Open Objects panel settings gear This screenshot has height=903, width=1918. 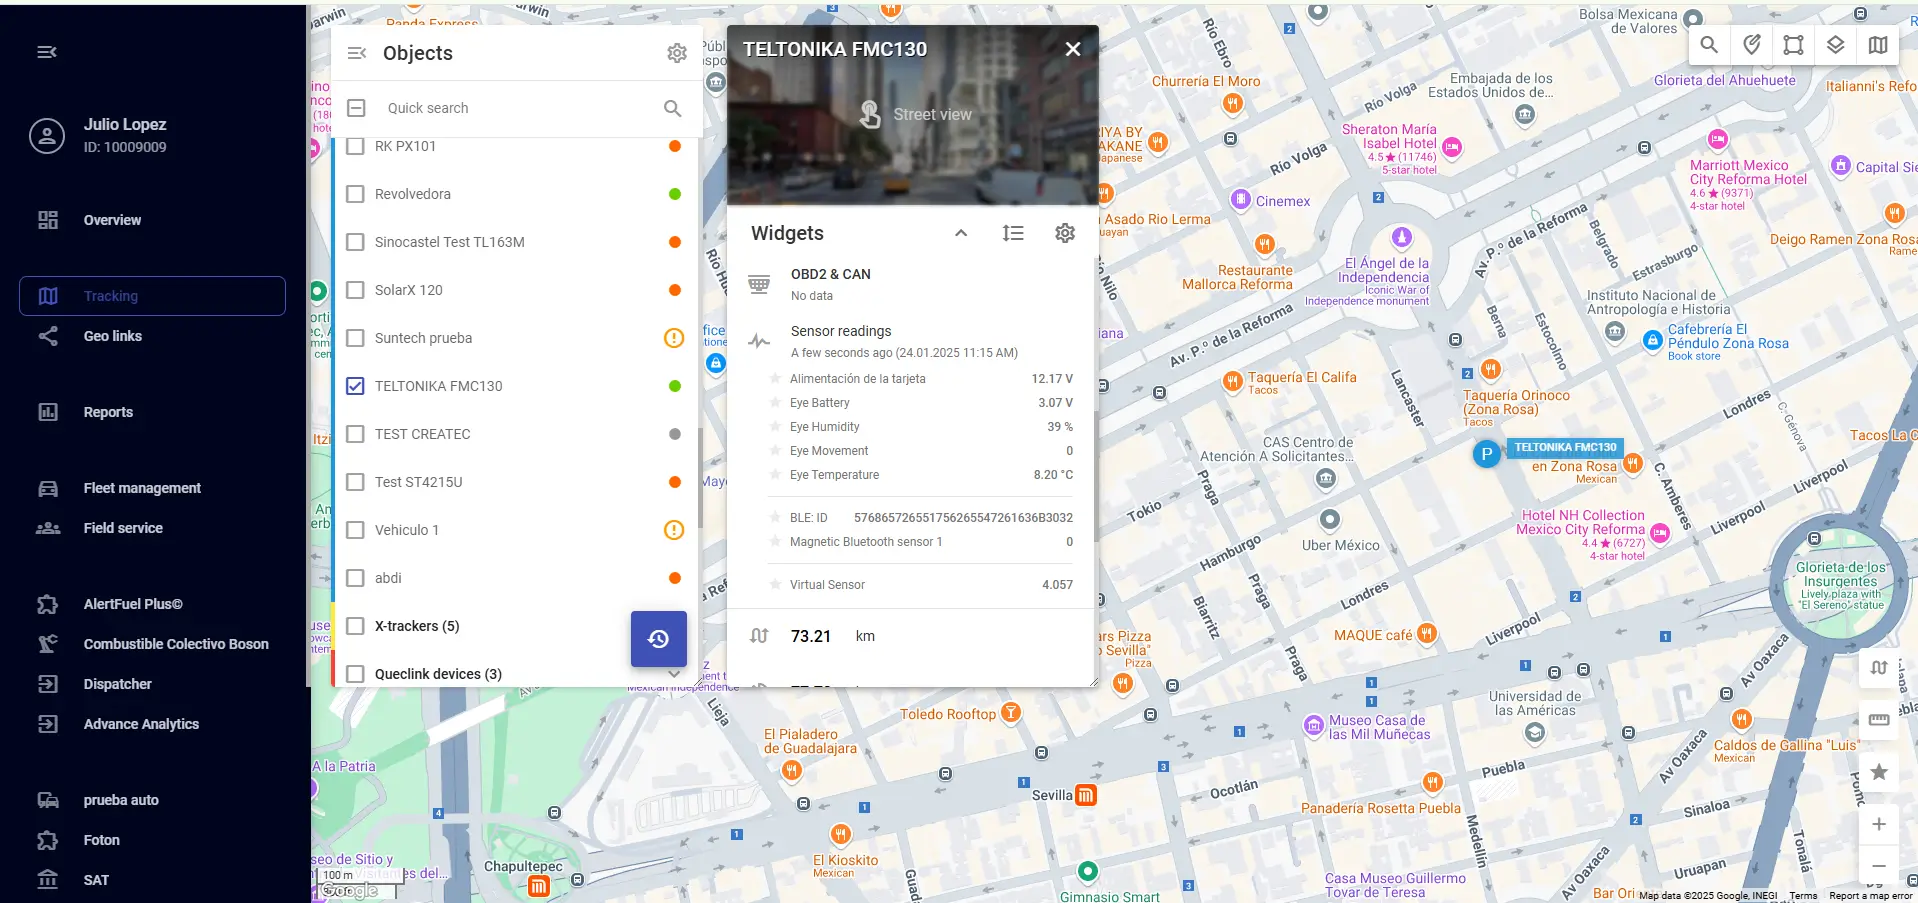677,53
